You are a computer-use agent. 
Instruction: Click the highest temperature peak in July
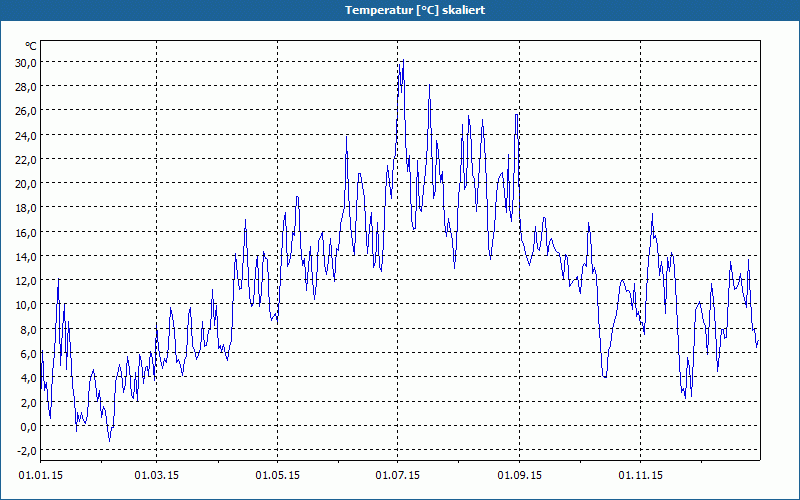pos(403,60)
